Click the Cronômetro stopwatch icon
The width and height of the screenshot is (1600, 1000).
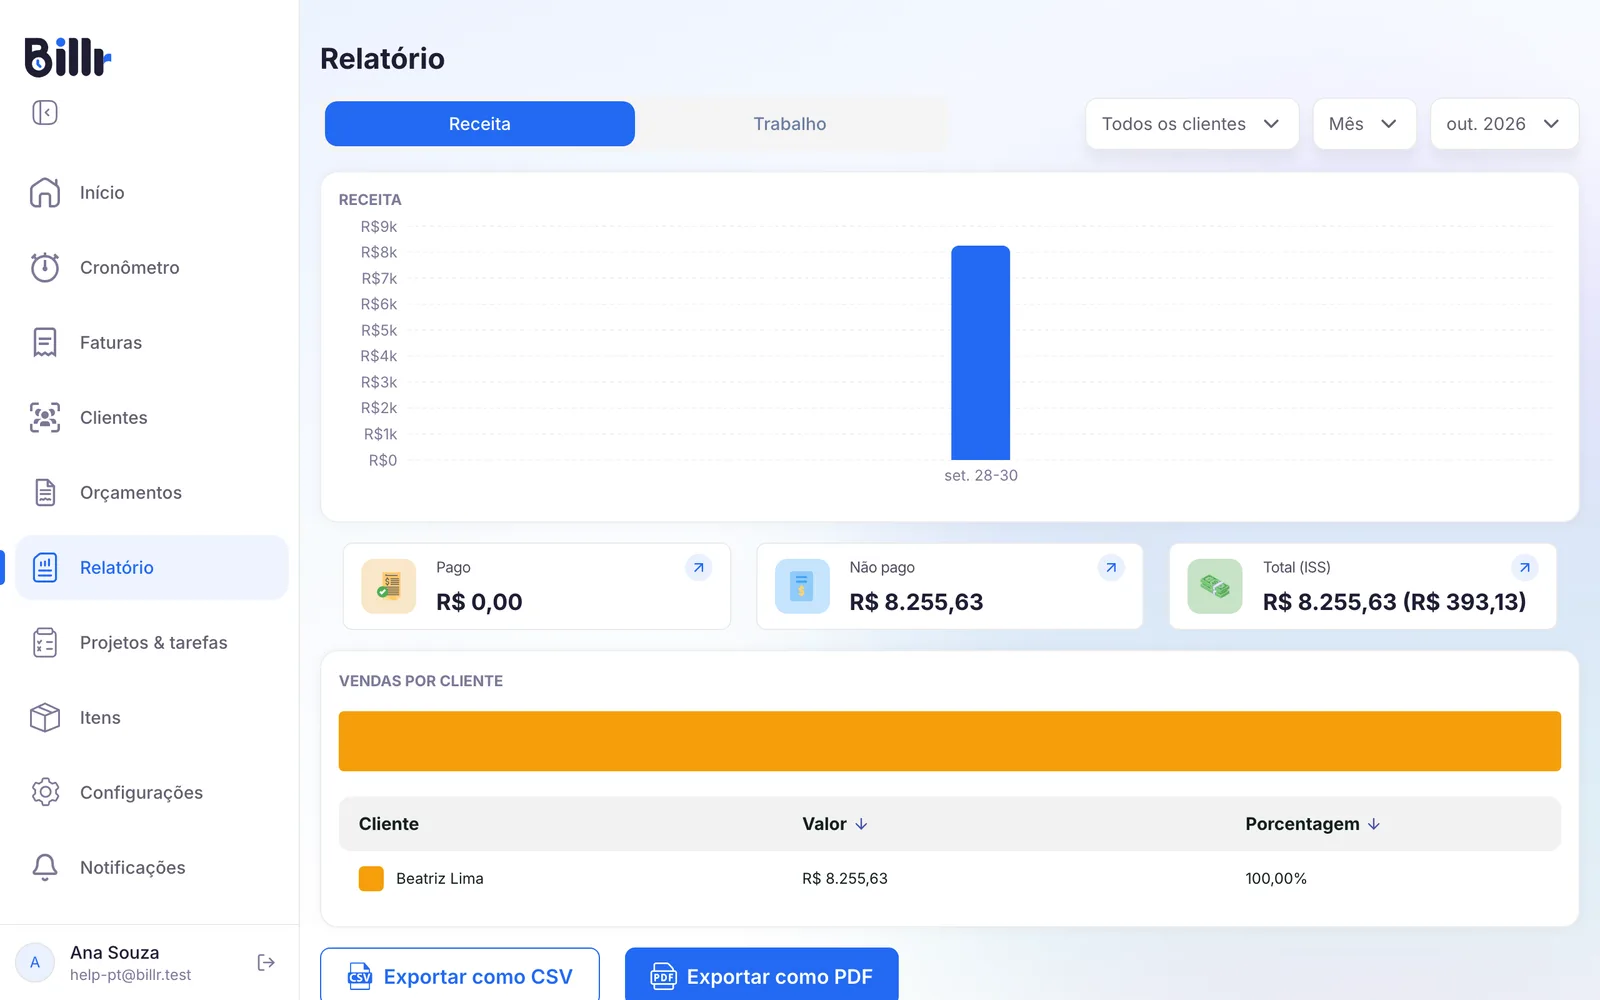click(45, 267)
